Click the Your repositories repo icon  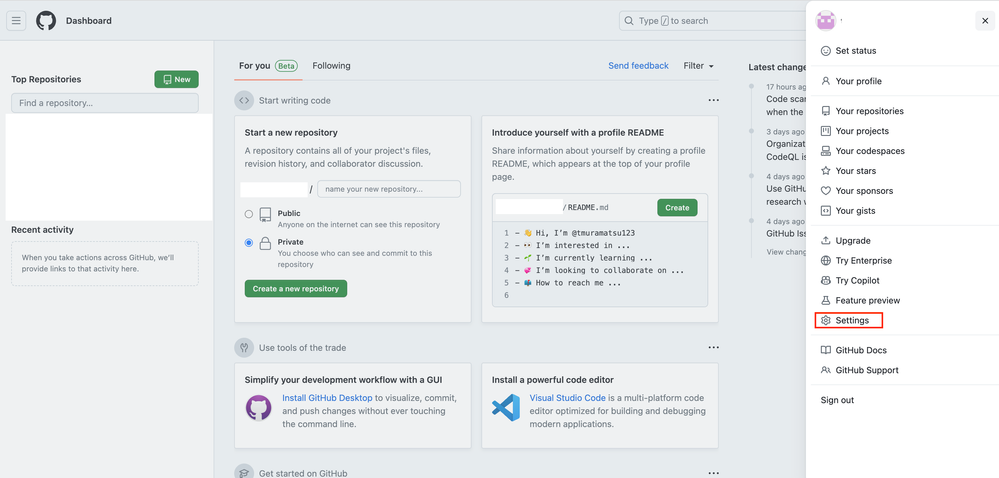coord(826,111)
